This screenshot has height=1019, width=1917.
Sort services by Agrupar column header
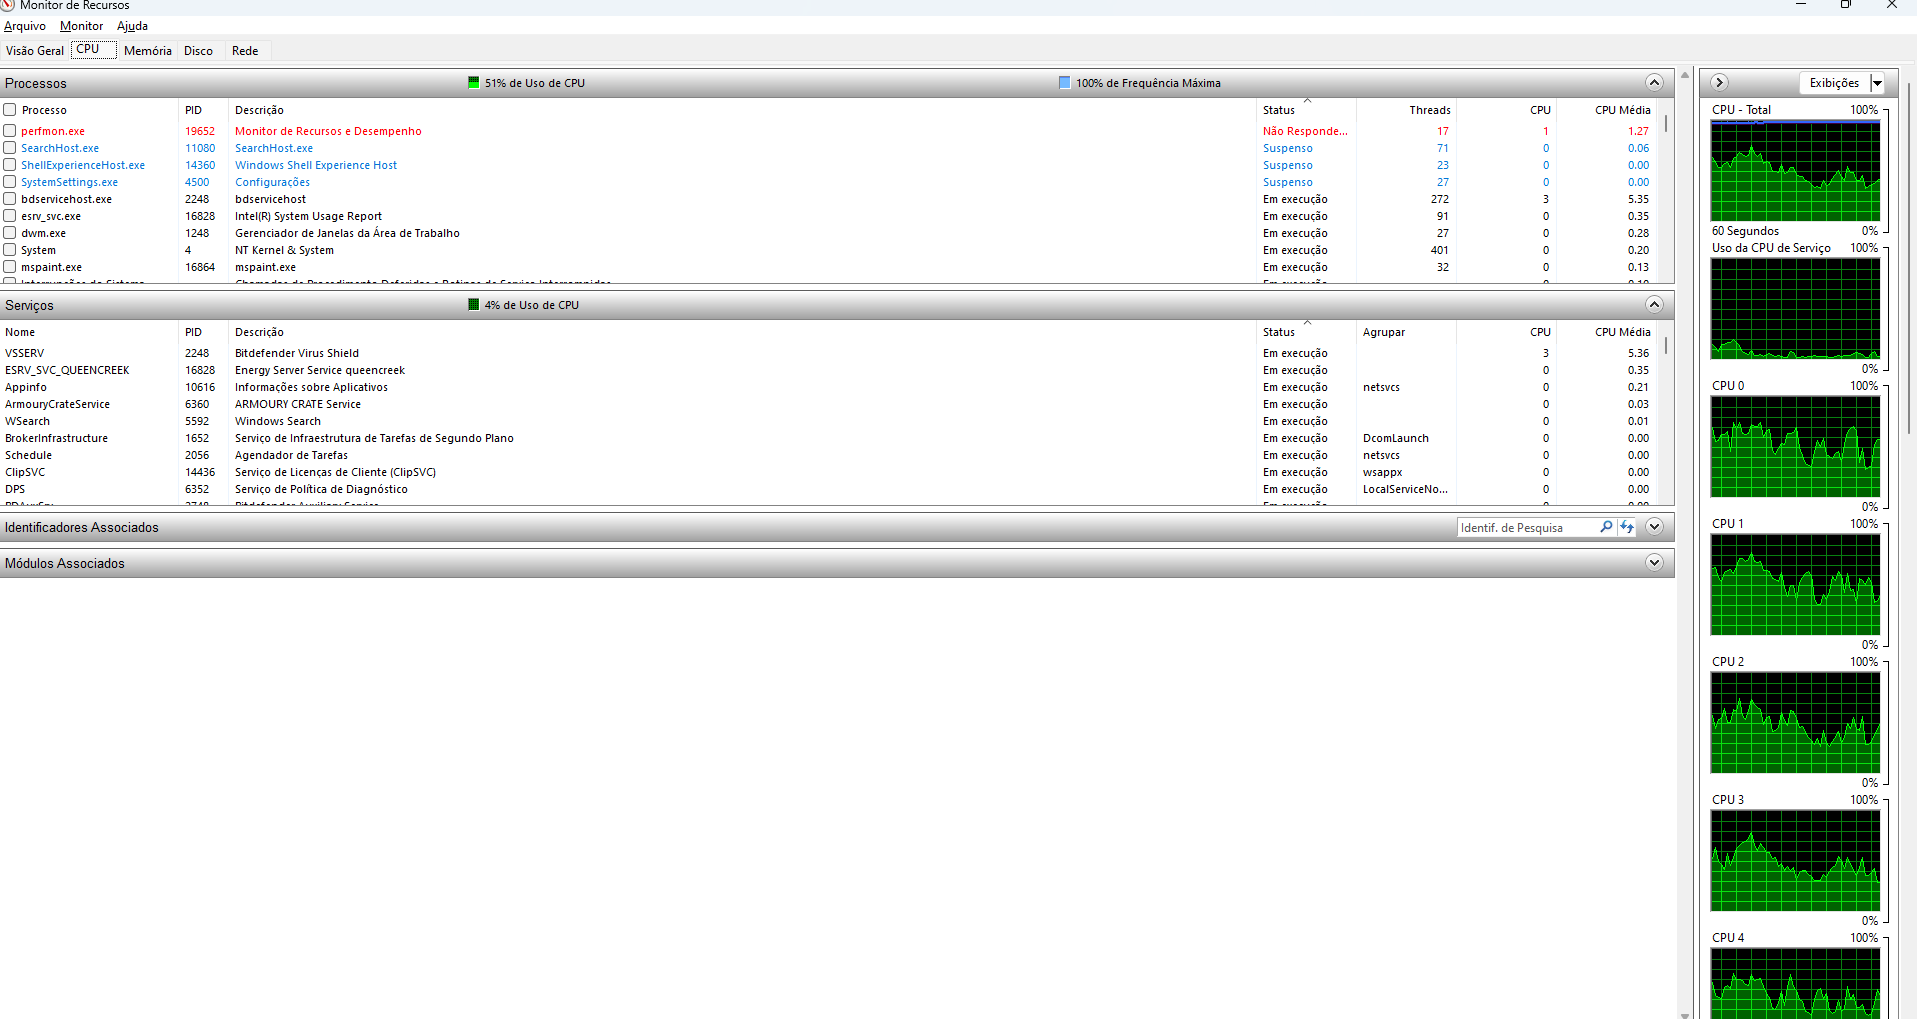pyautogui.click(x=1405, y=332)
